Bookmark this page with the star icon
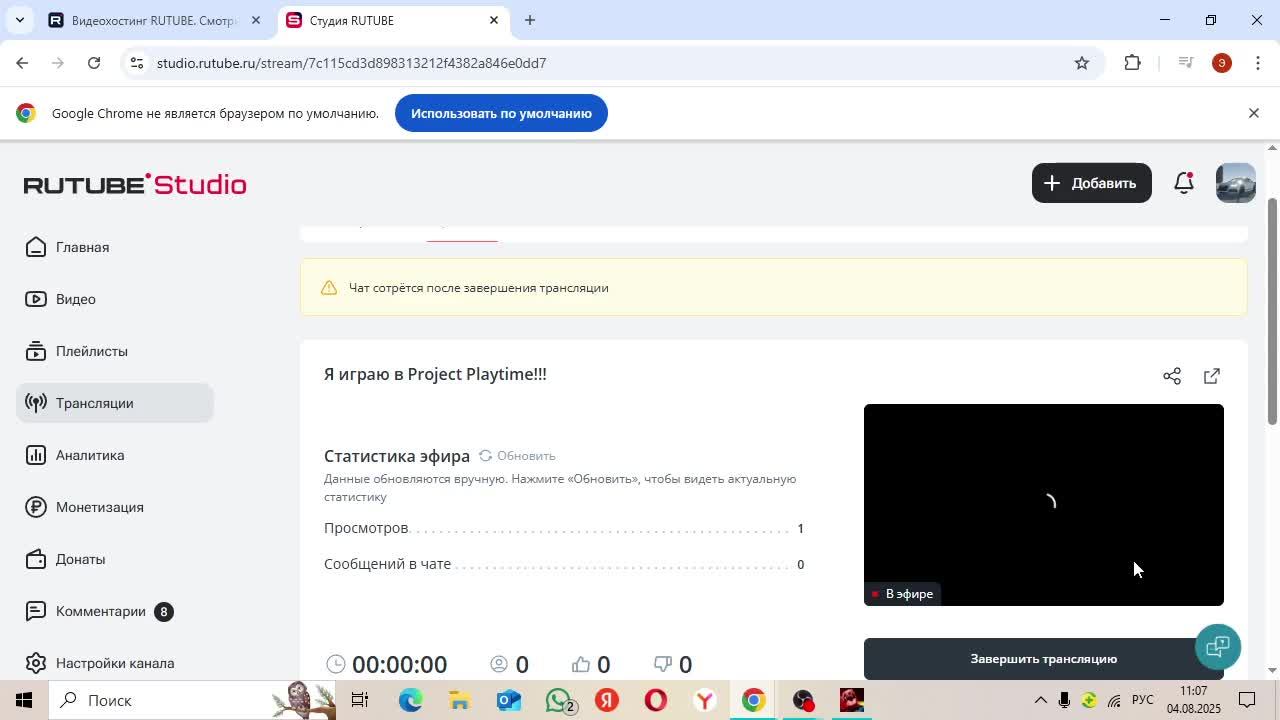This screenshot has width=1280, height=720. (1081, 63)
